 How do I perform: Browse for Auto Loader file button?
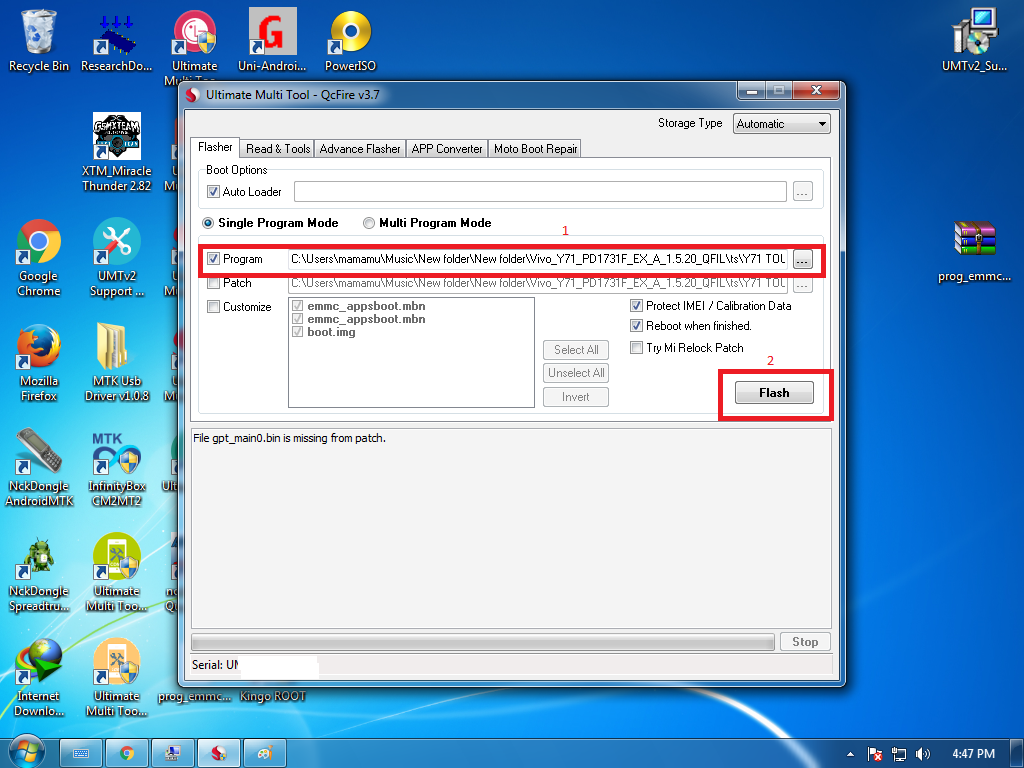(x=803, y=191)
